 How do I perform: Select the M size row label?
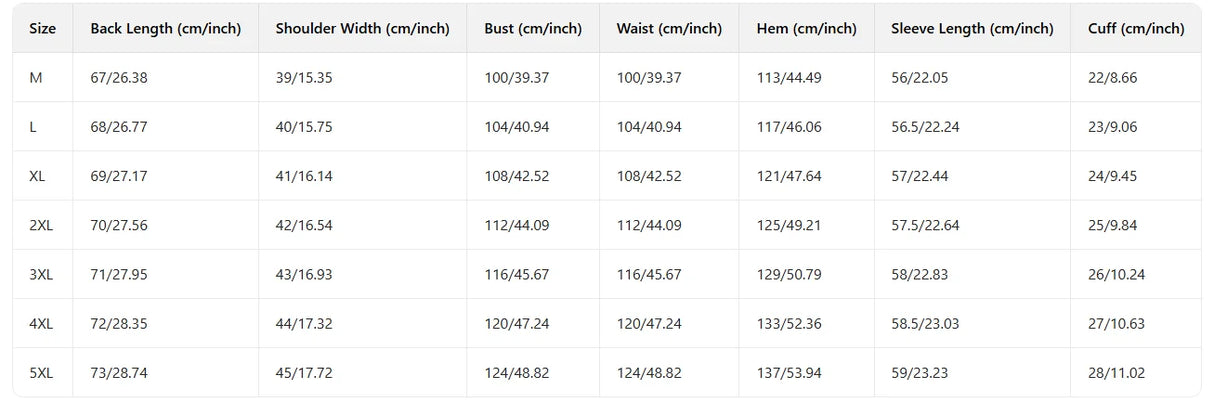pos(36,78)
